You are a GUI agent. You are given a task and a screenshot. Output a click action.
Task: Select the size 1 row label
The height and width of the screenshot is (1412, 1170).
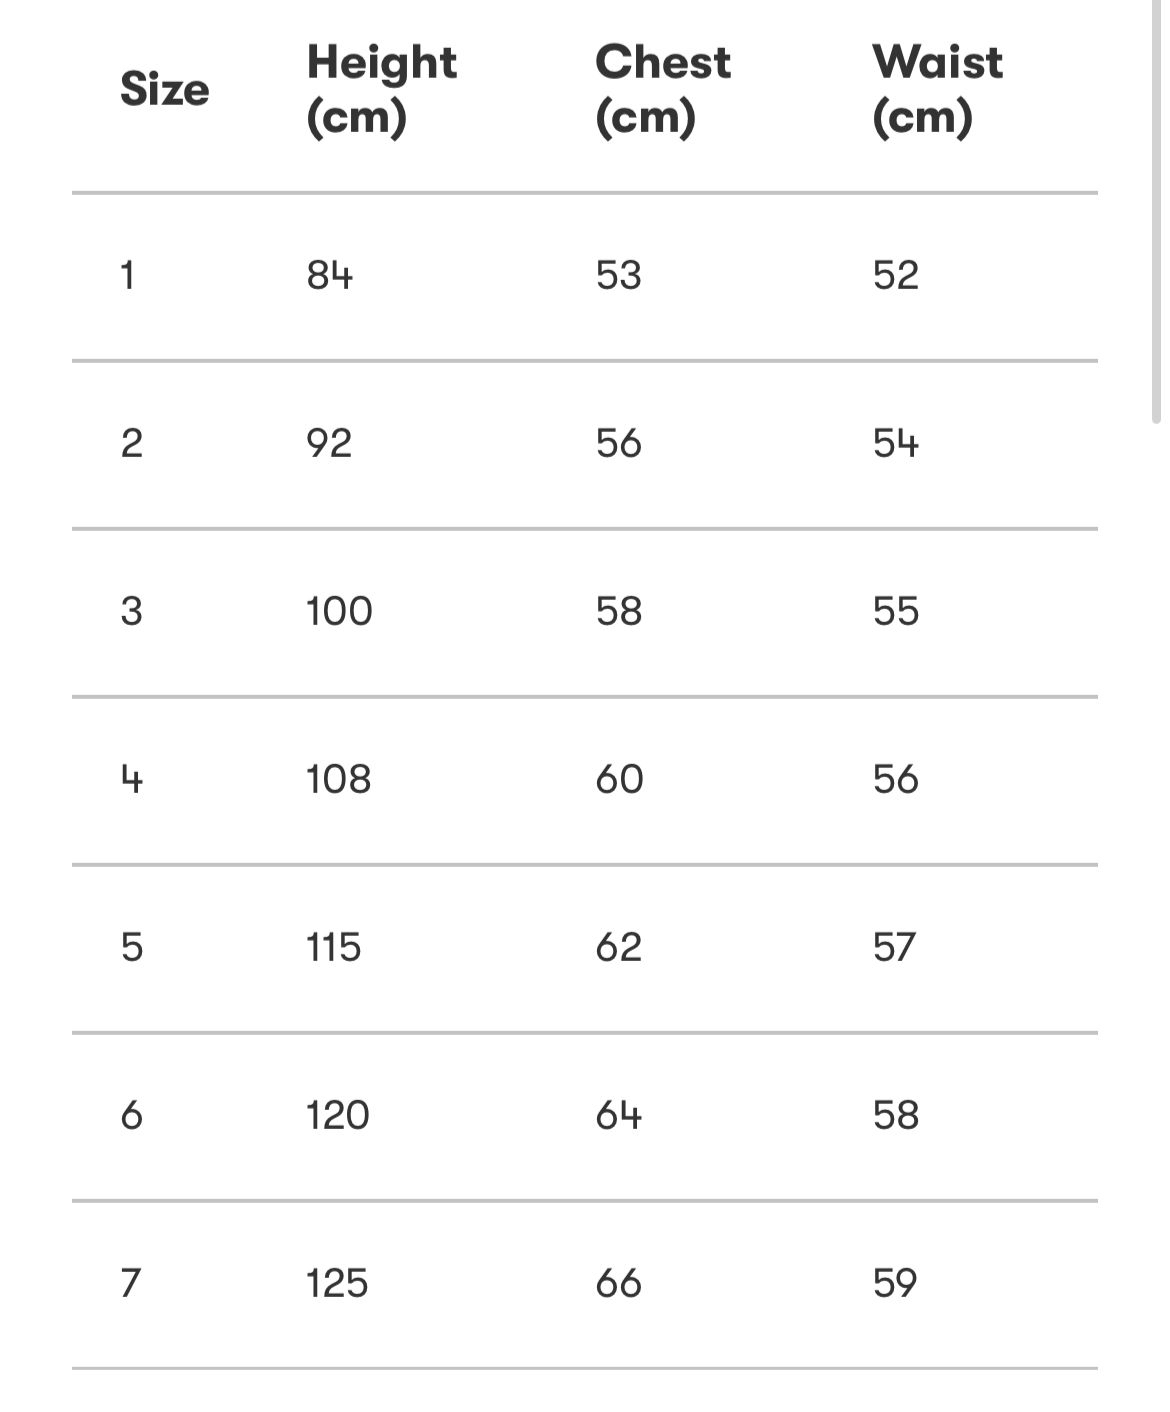[x=127, y=275]
